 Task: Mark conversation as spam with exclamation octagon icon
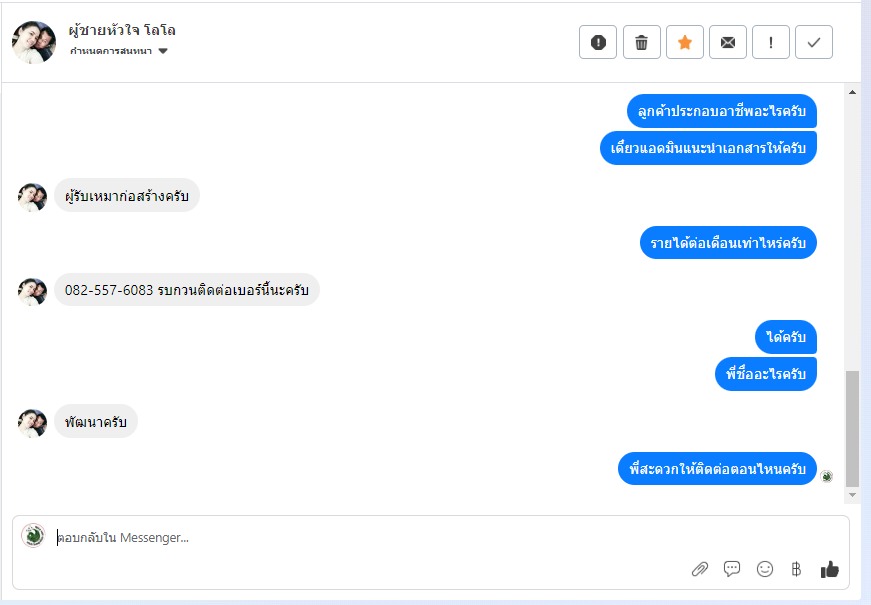pyautogui.click(x=598, y=42)
